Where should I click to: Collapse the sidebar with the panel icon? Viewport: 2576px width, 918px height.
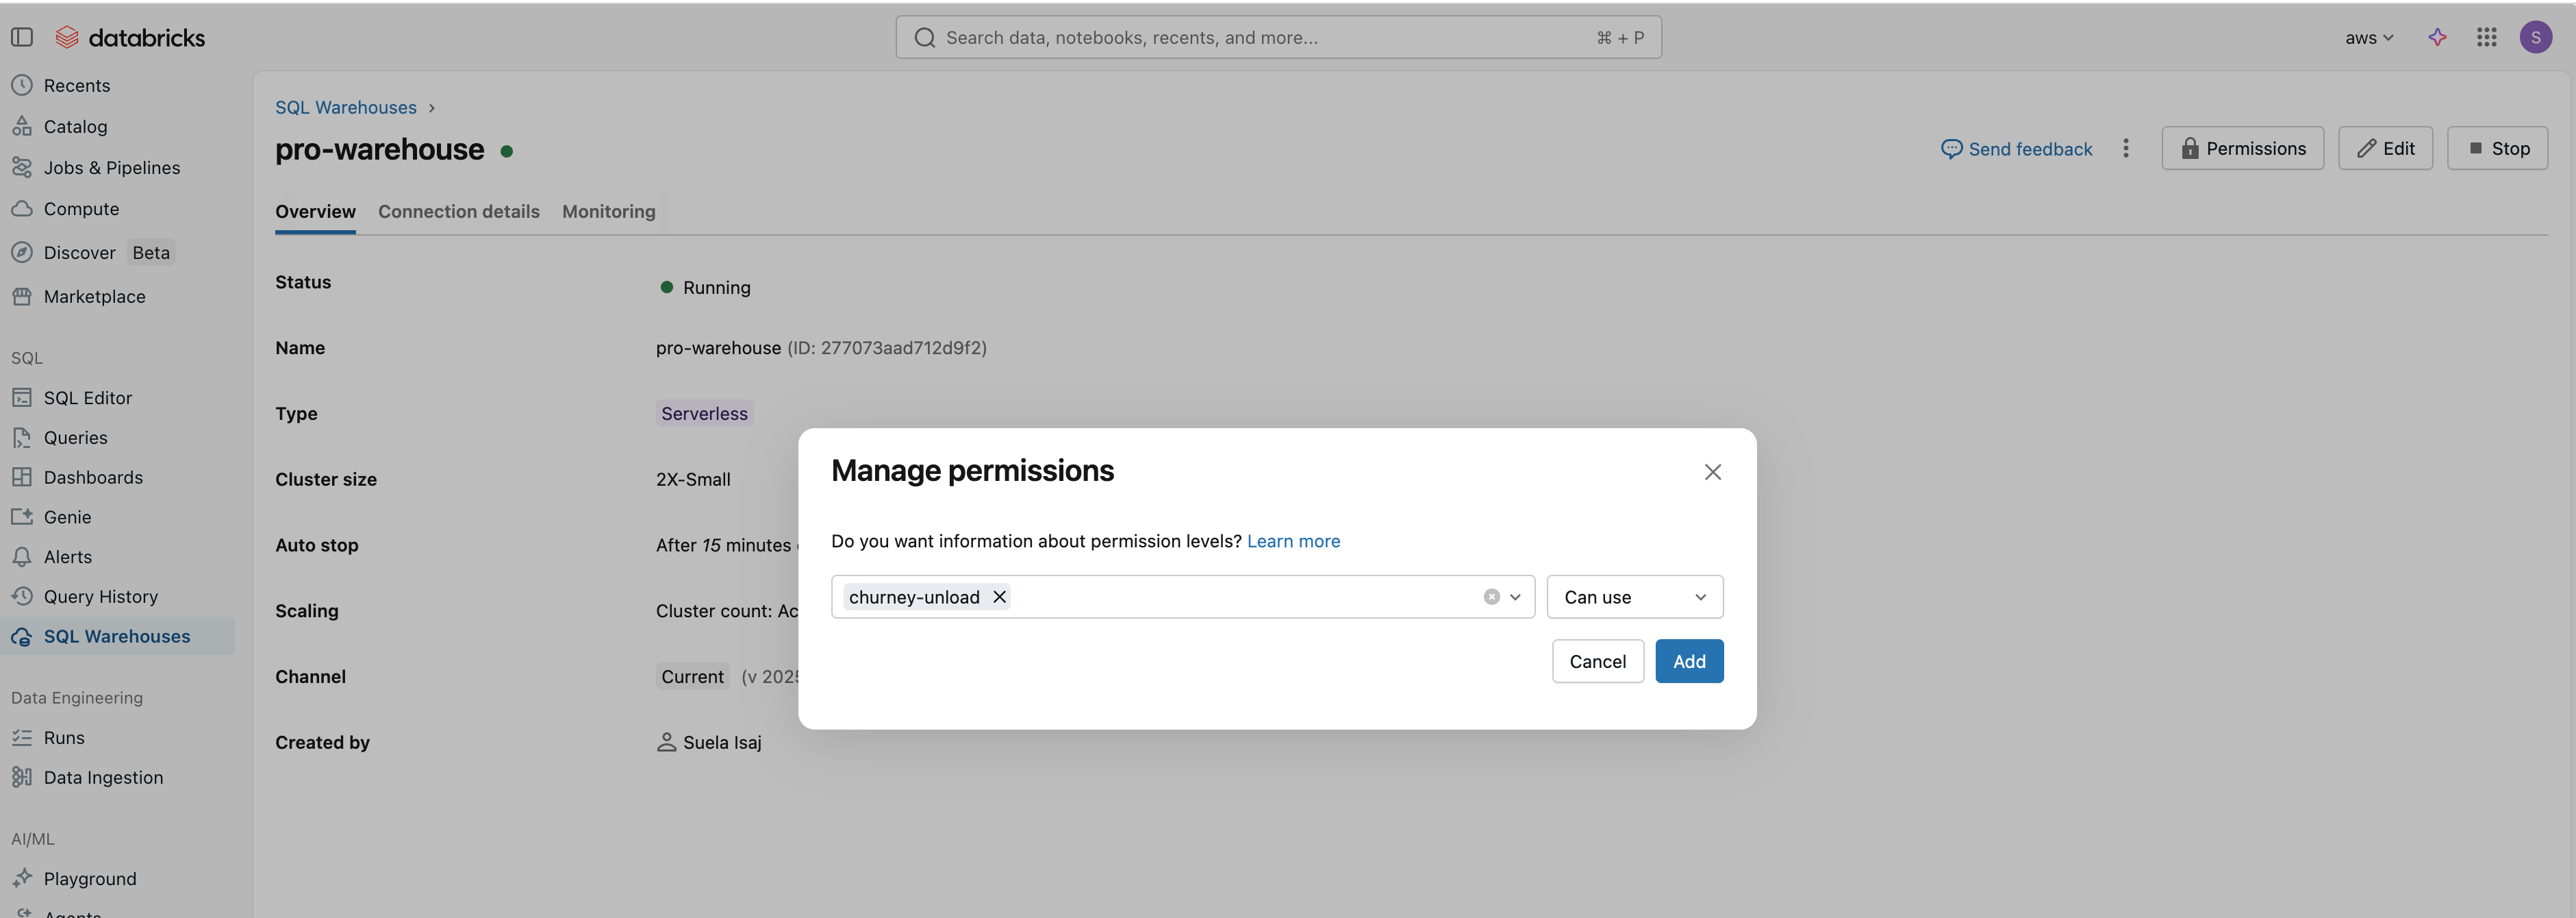point(22,37)
